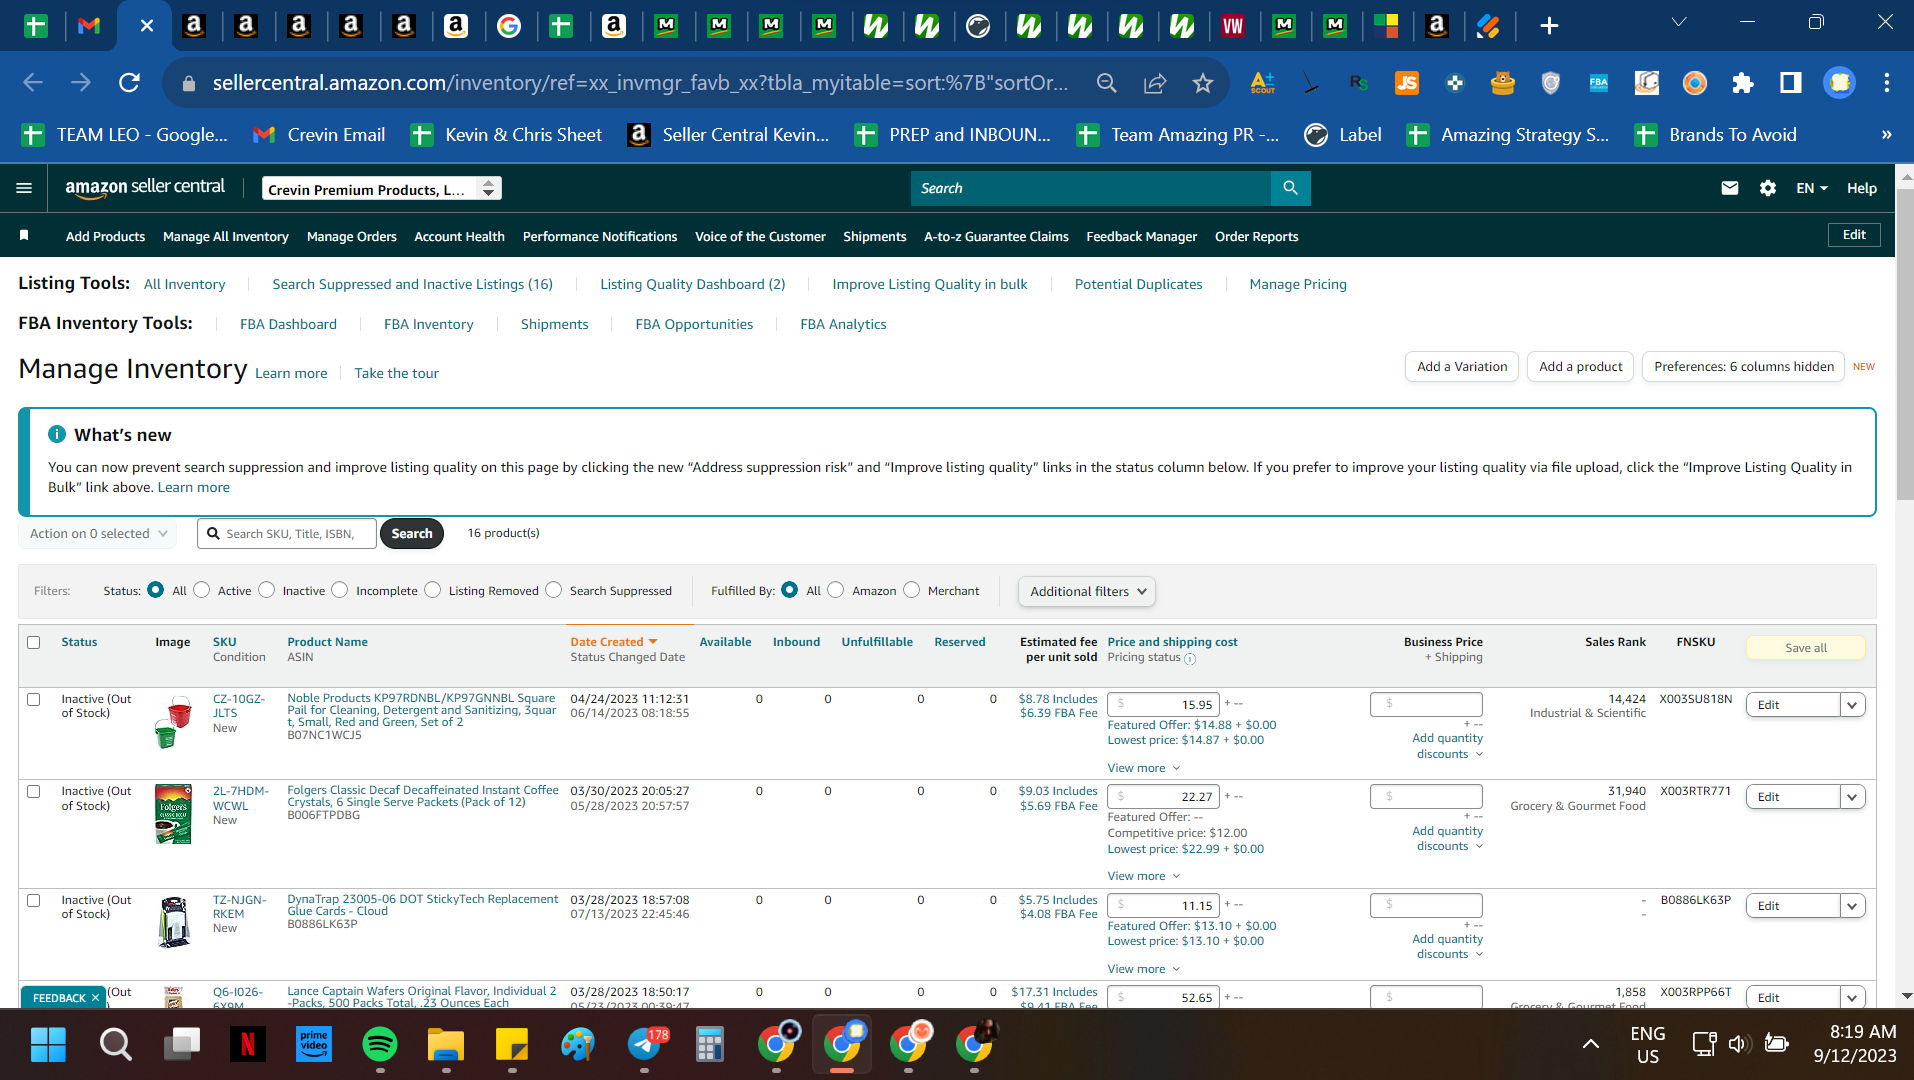
Task: Click the search magnifier button in Seller Central
Action: (1290, 188)
